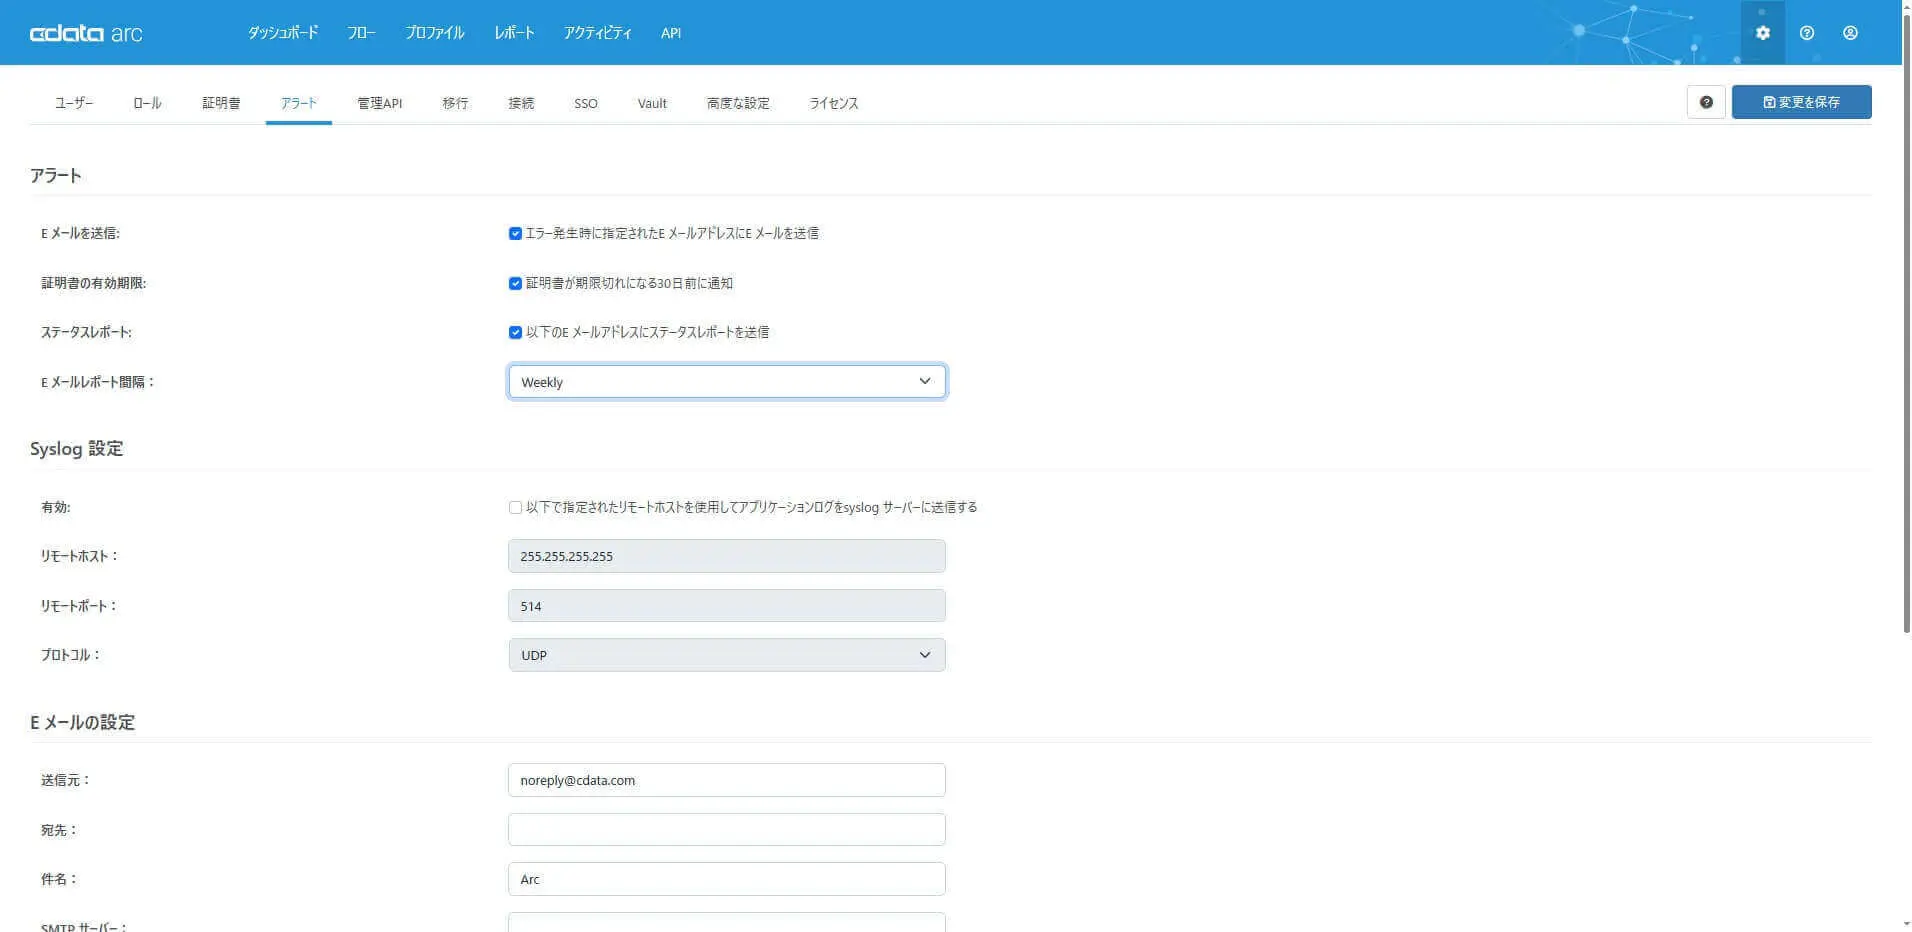Click the アラート section heading
The height and width of the screenshot is (932, 1912).
point(56,175)
